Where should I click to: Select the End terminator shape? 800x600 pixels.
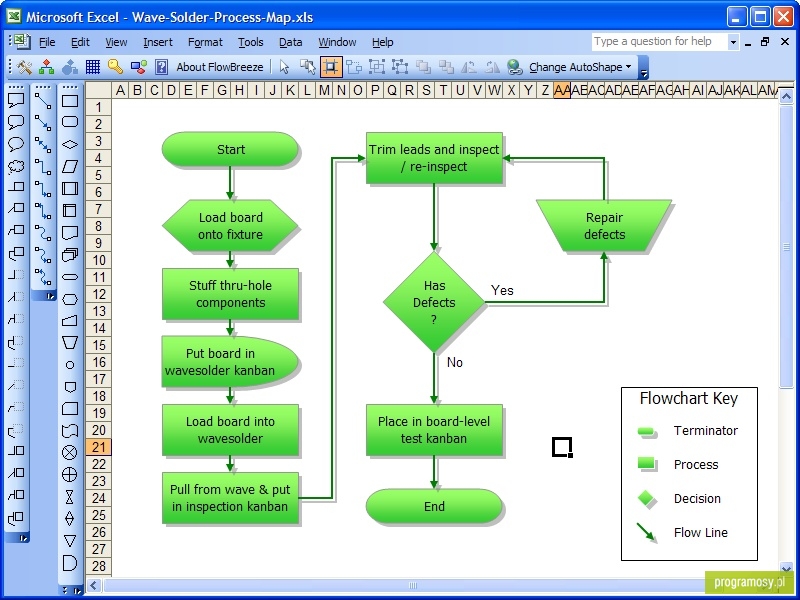[434, 506]
